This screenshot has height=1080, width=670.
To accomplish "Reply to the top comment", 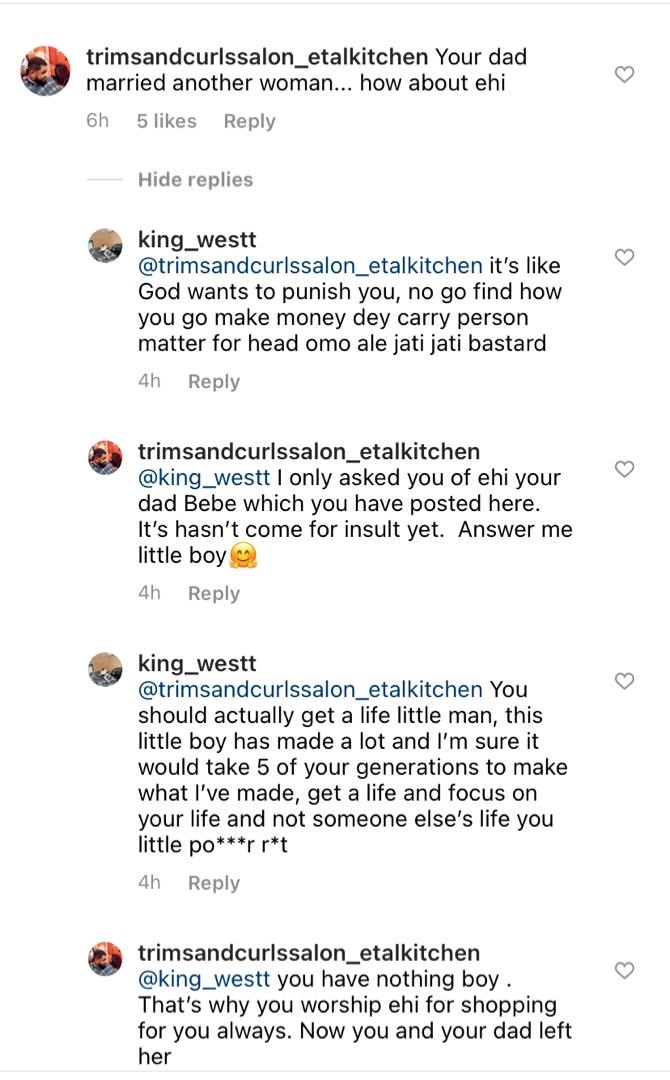I will click(249, 121).
